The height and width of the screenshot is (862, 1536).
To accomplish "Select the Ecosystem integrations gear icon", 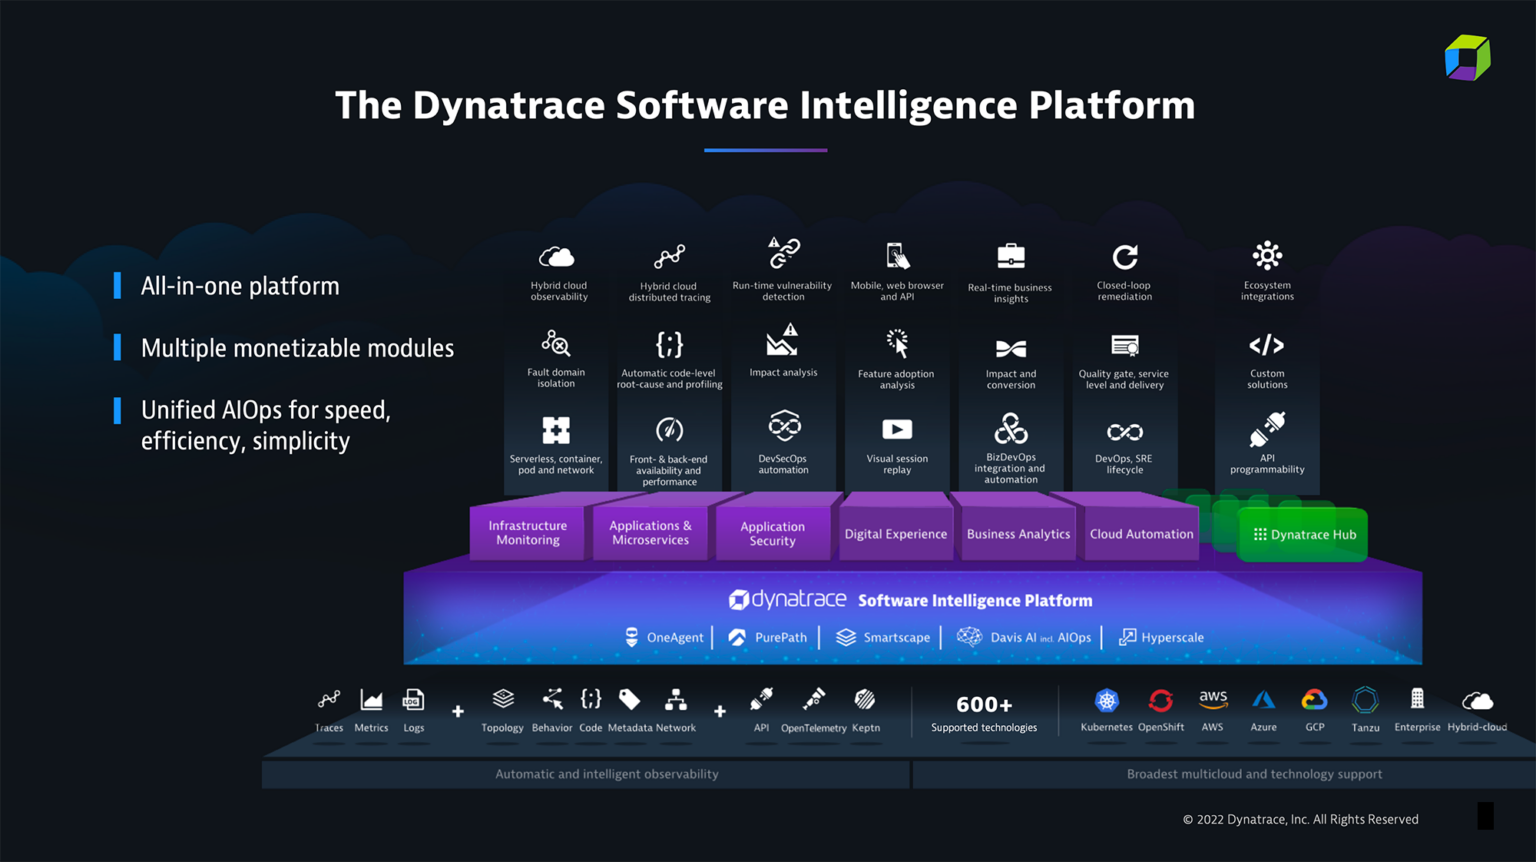I will point(1267,256).
